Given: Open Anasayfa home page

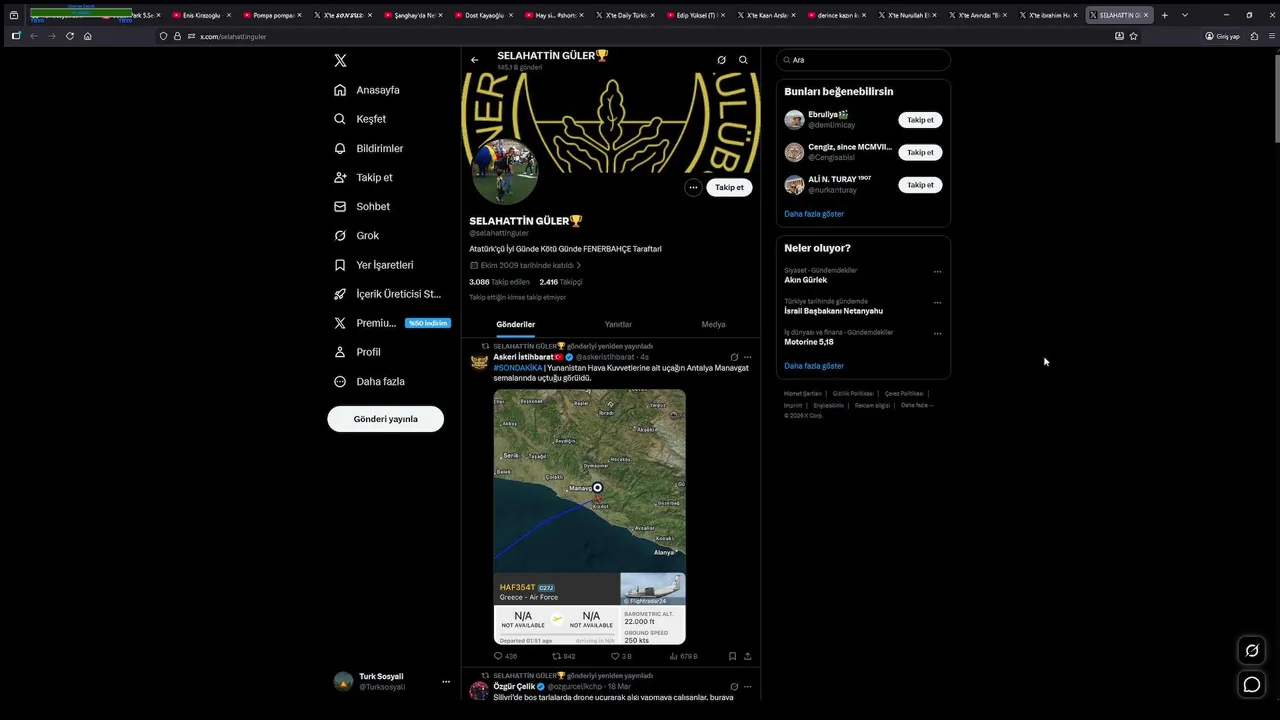Looking at the screenshot, I should [x=367, y=90].
